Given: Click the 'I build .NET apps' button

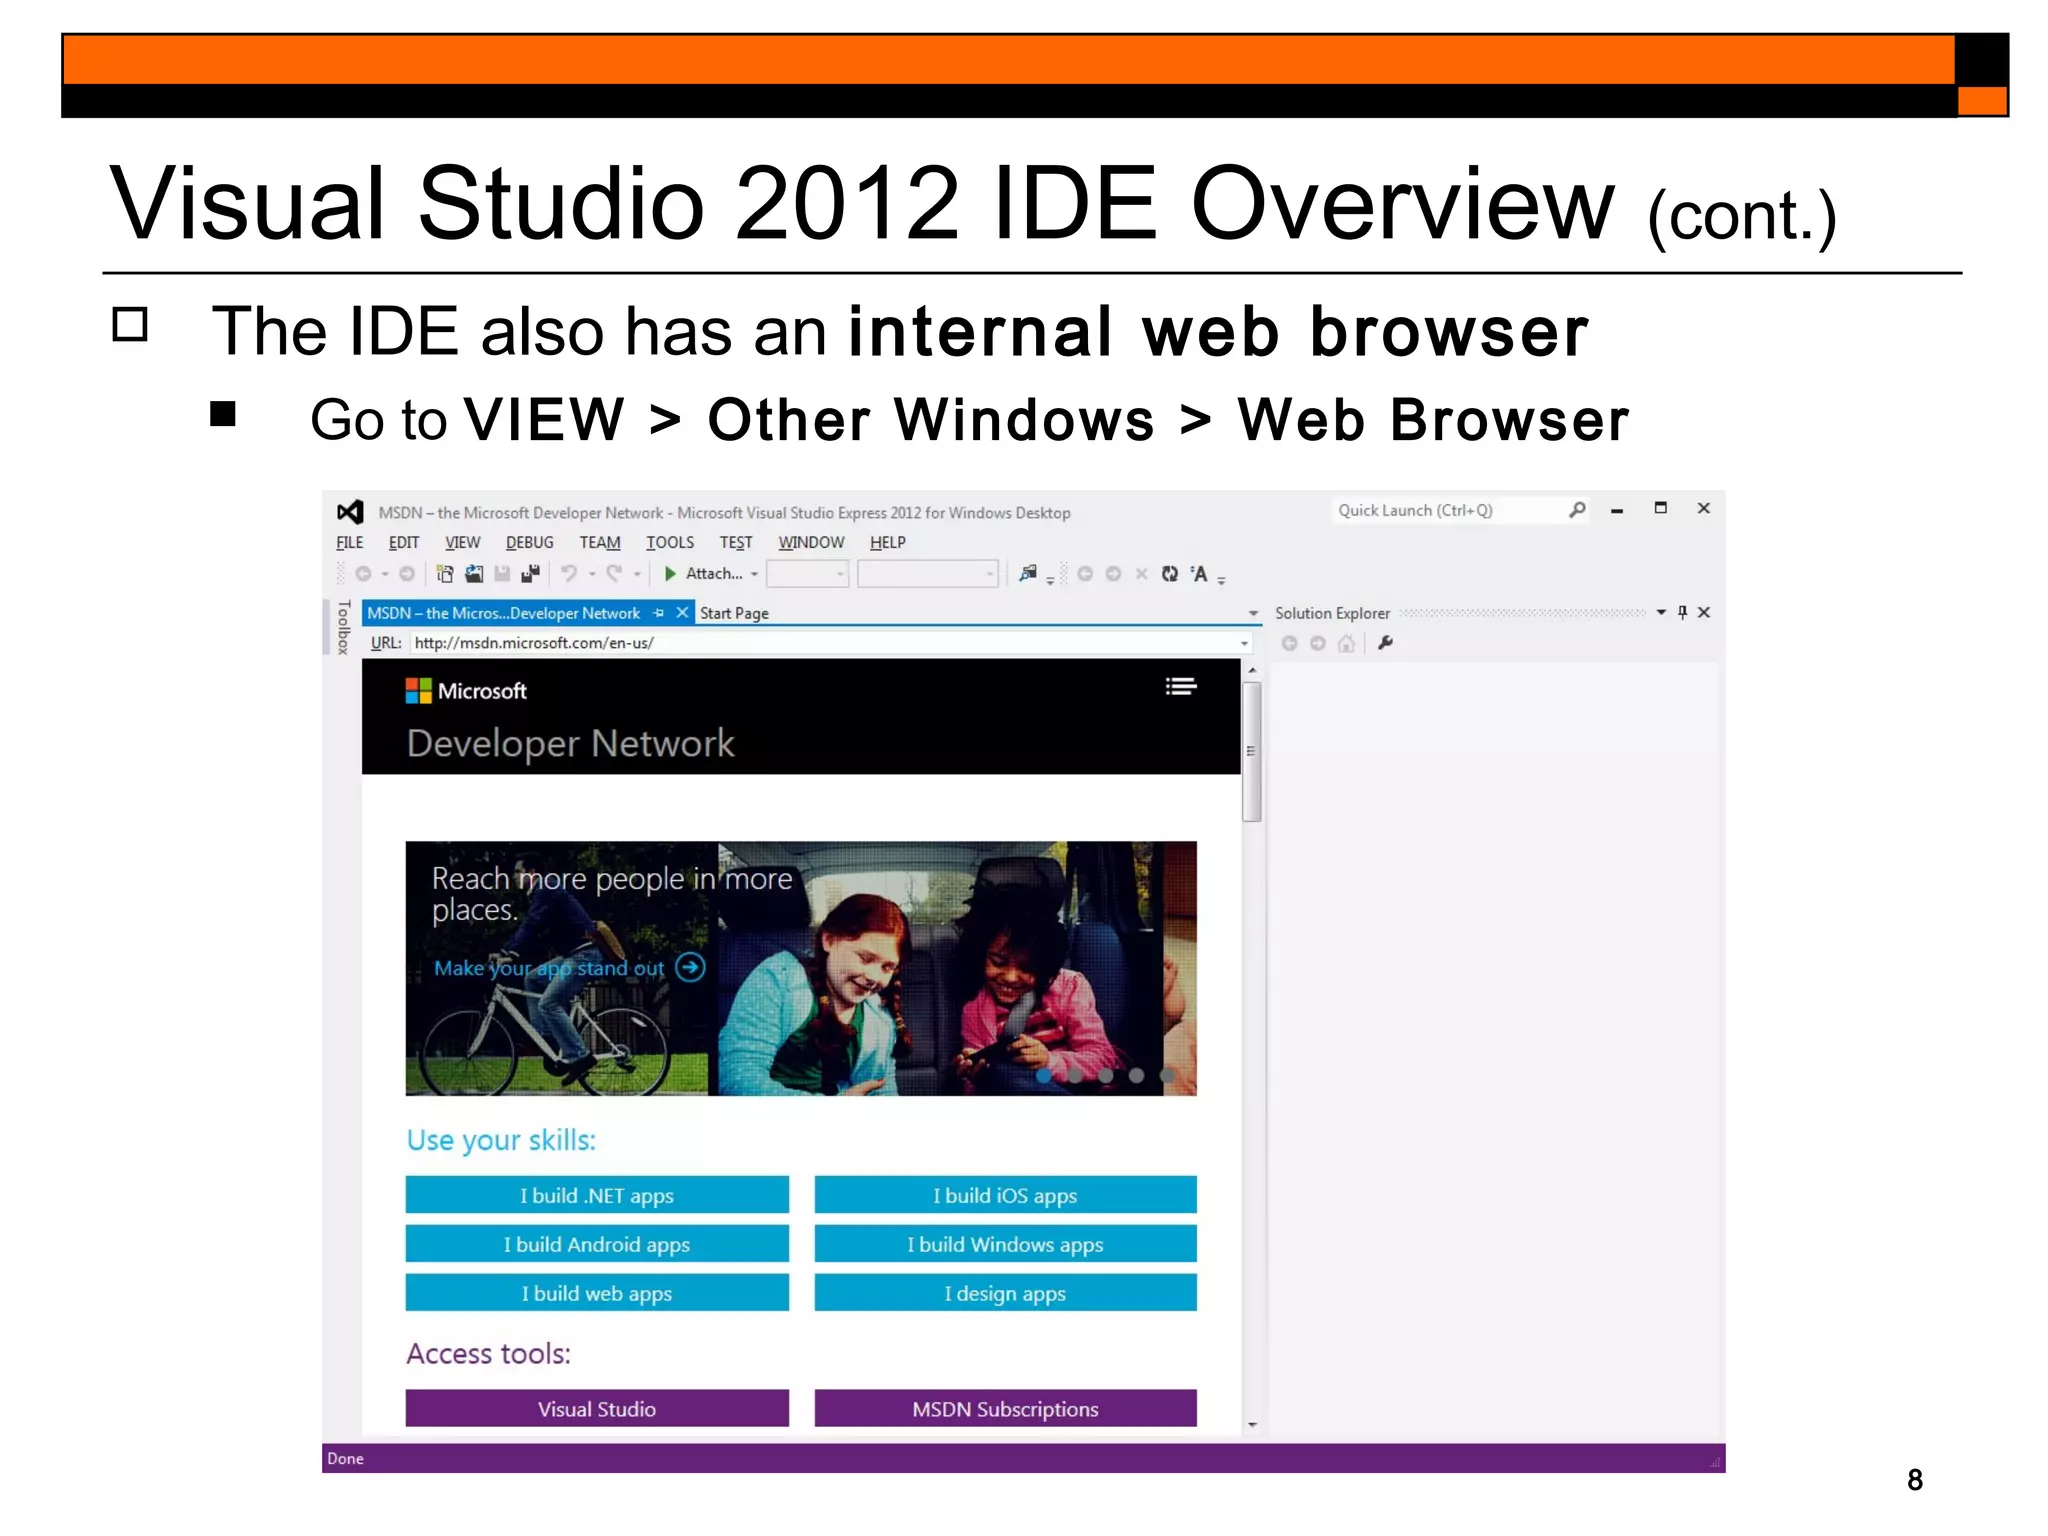Looking at the screenshot, I should [x=597, y=1195].
